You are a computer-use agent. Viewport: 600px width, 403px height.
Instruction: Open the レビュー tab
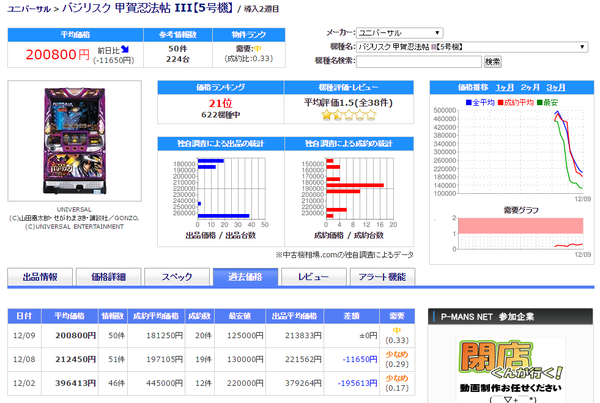click(314, 277)
